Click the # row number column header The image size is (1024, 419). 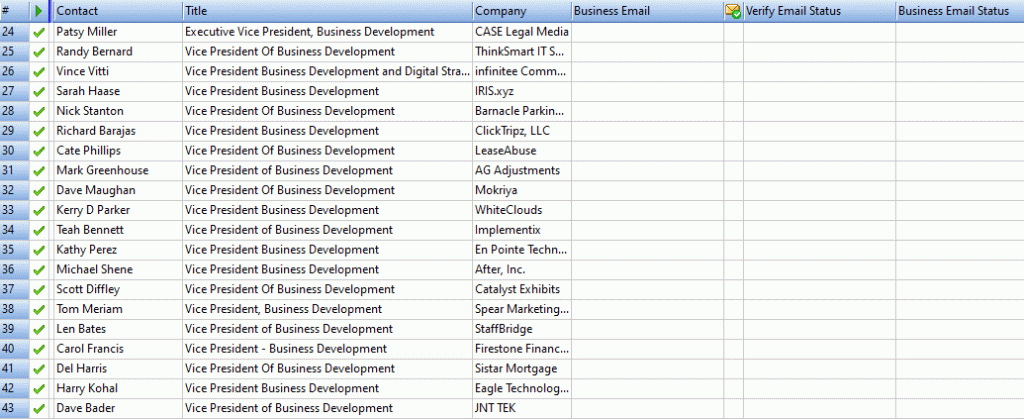[x=14, y=11]
